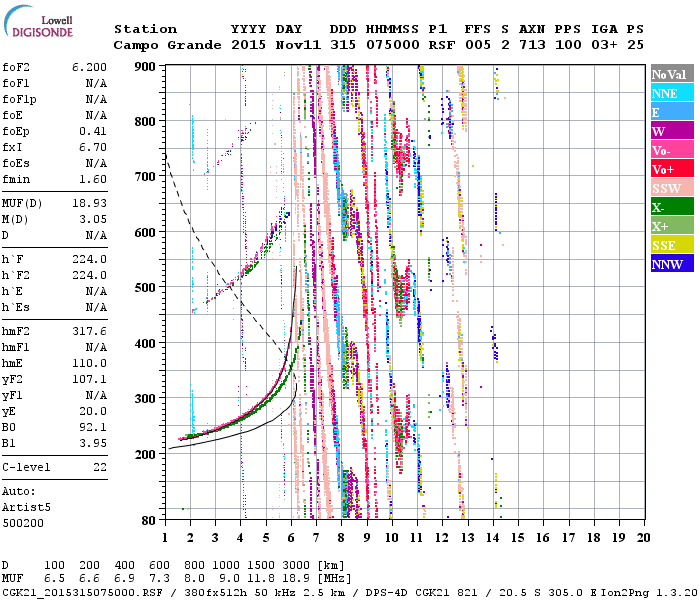This screenshot has width=700, height=600.
Task: Click the M(D) value 3.05
Action: [x=93, y=219]
